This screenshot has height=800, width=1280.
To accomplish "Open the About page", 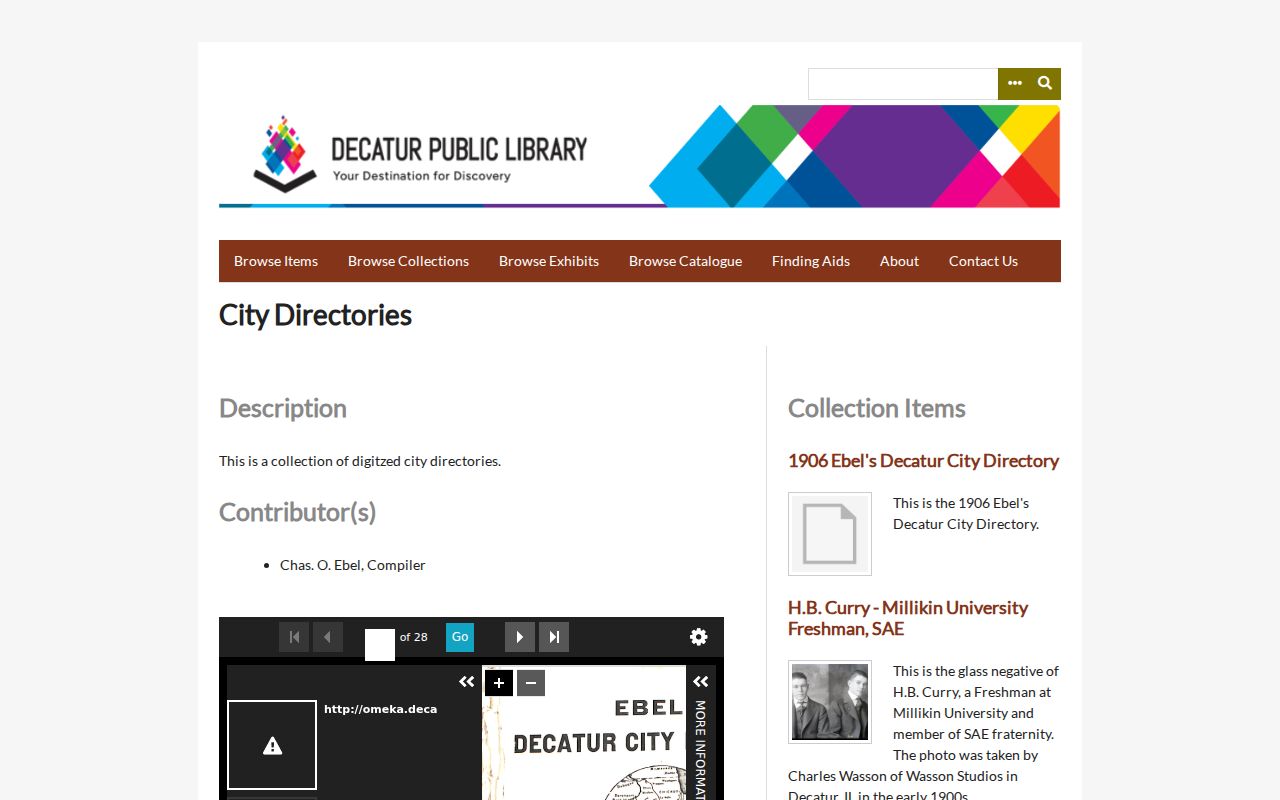I will click(x=899, y=261).
